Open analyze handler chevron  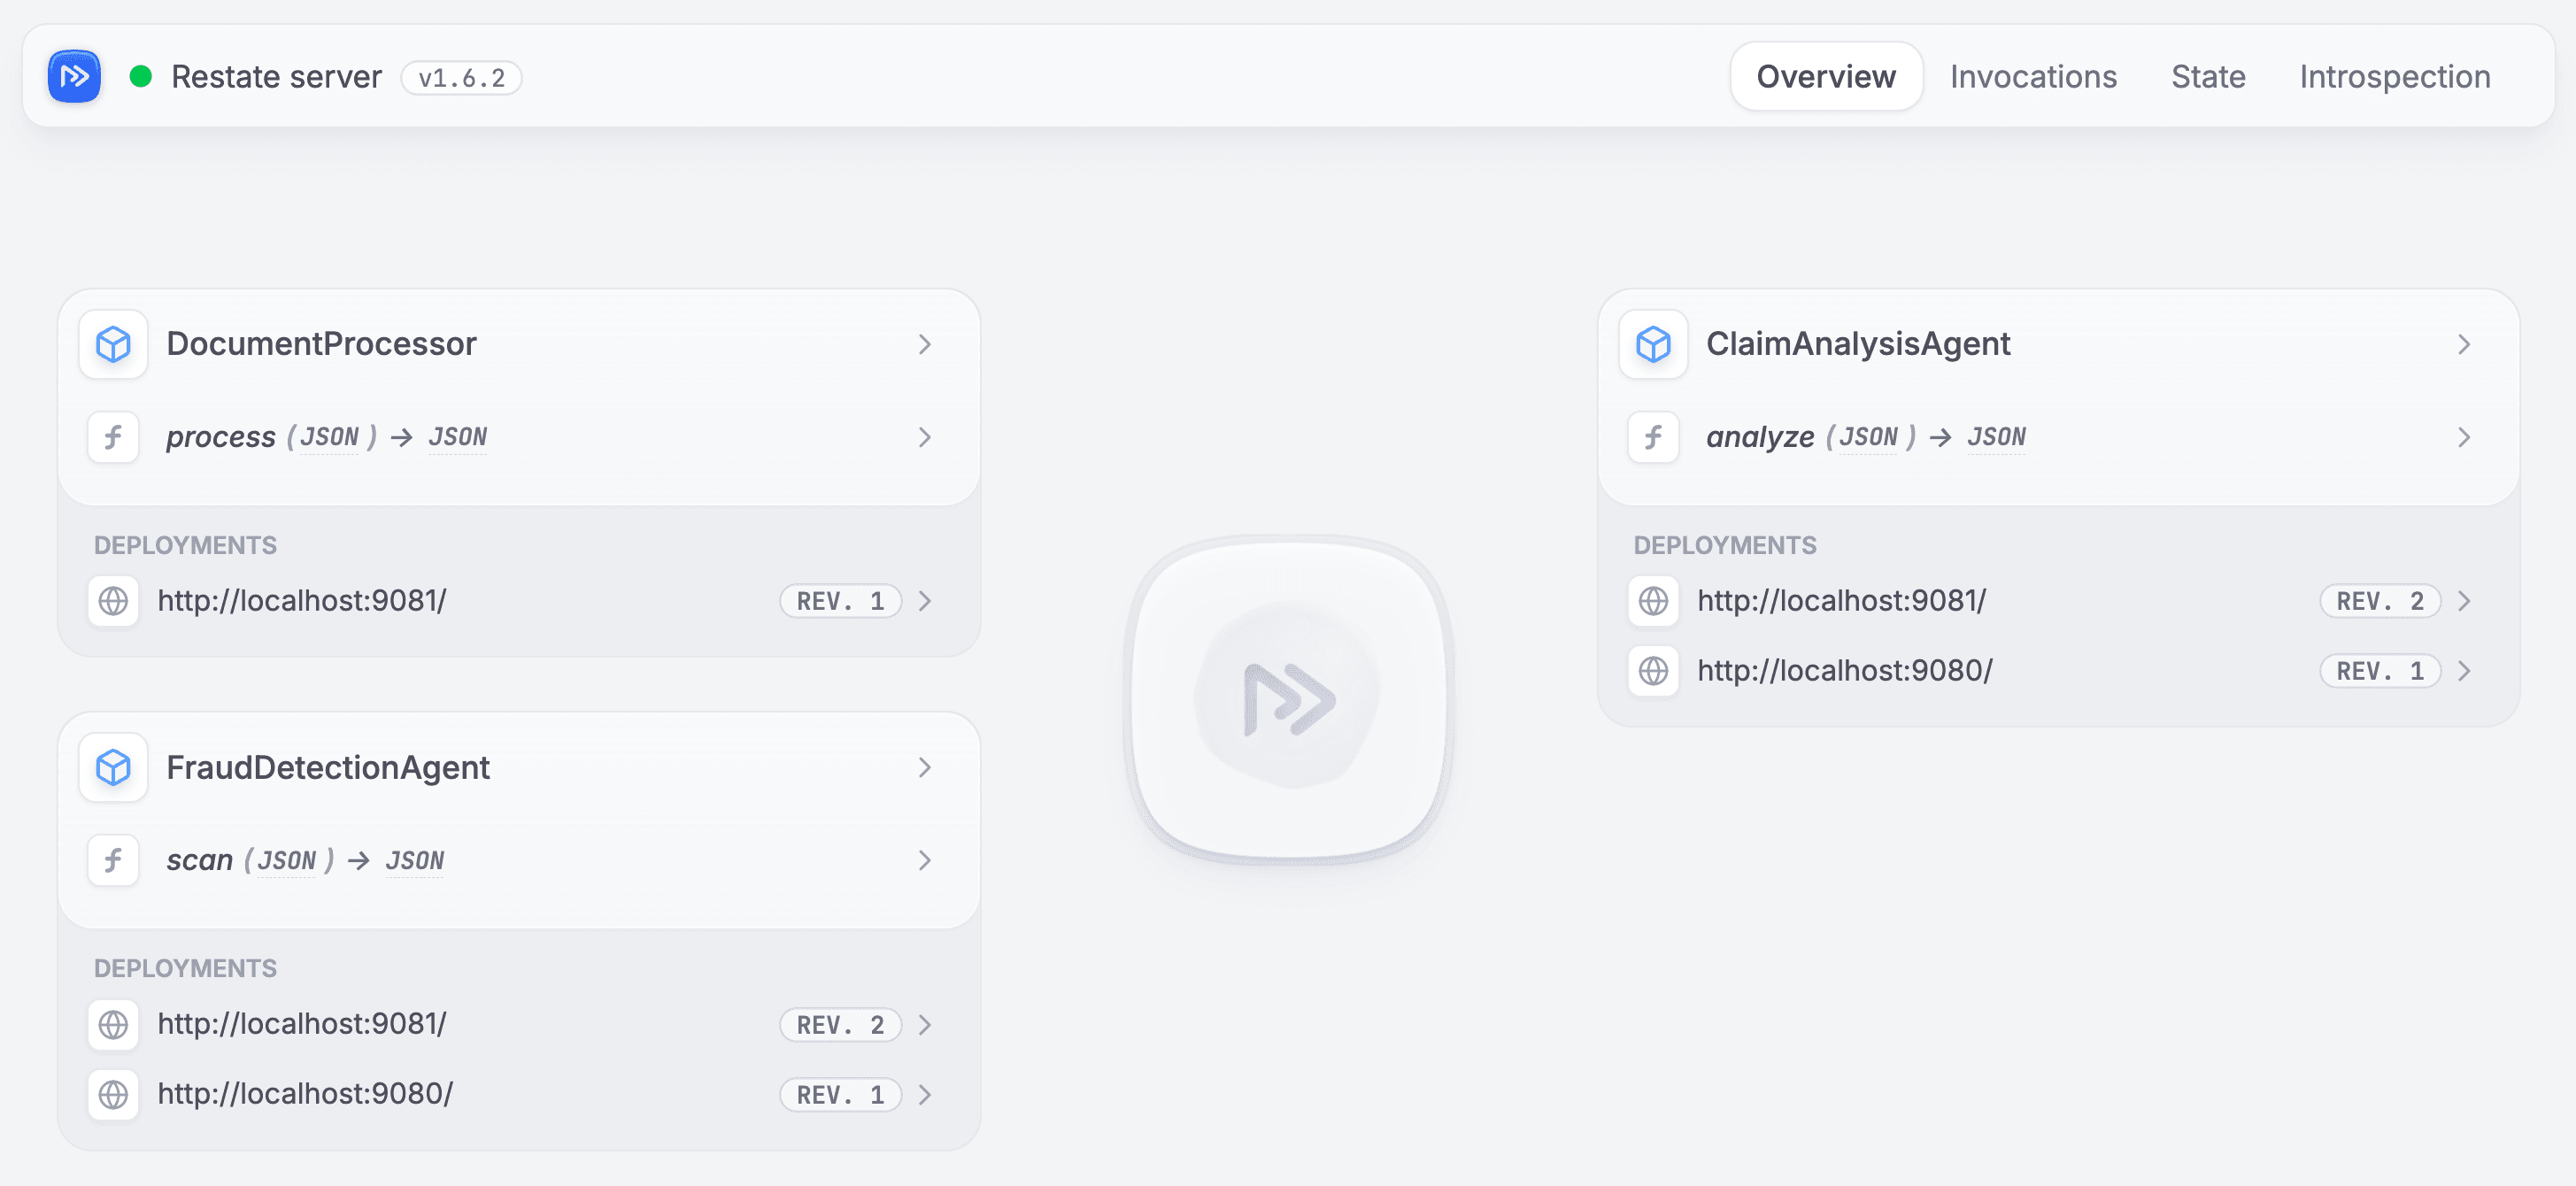(2464, 437)
